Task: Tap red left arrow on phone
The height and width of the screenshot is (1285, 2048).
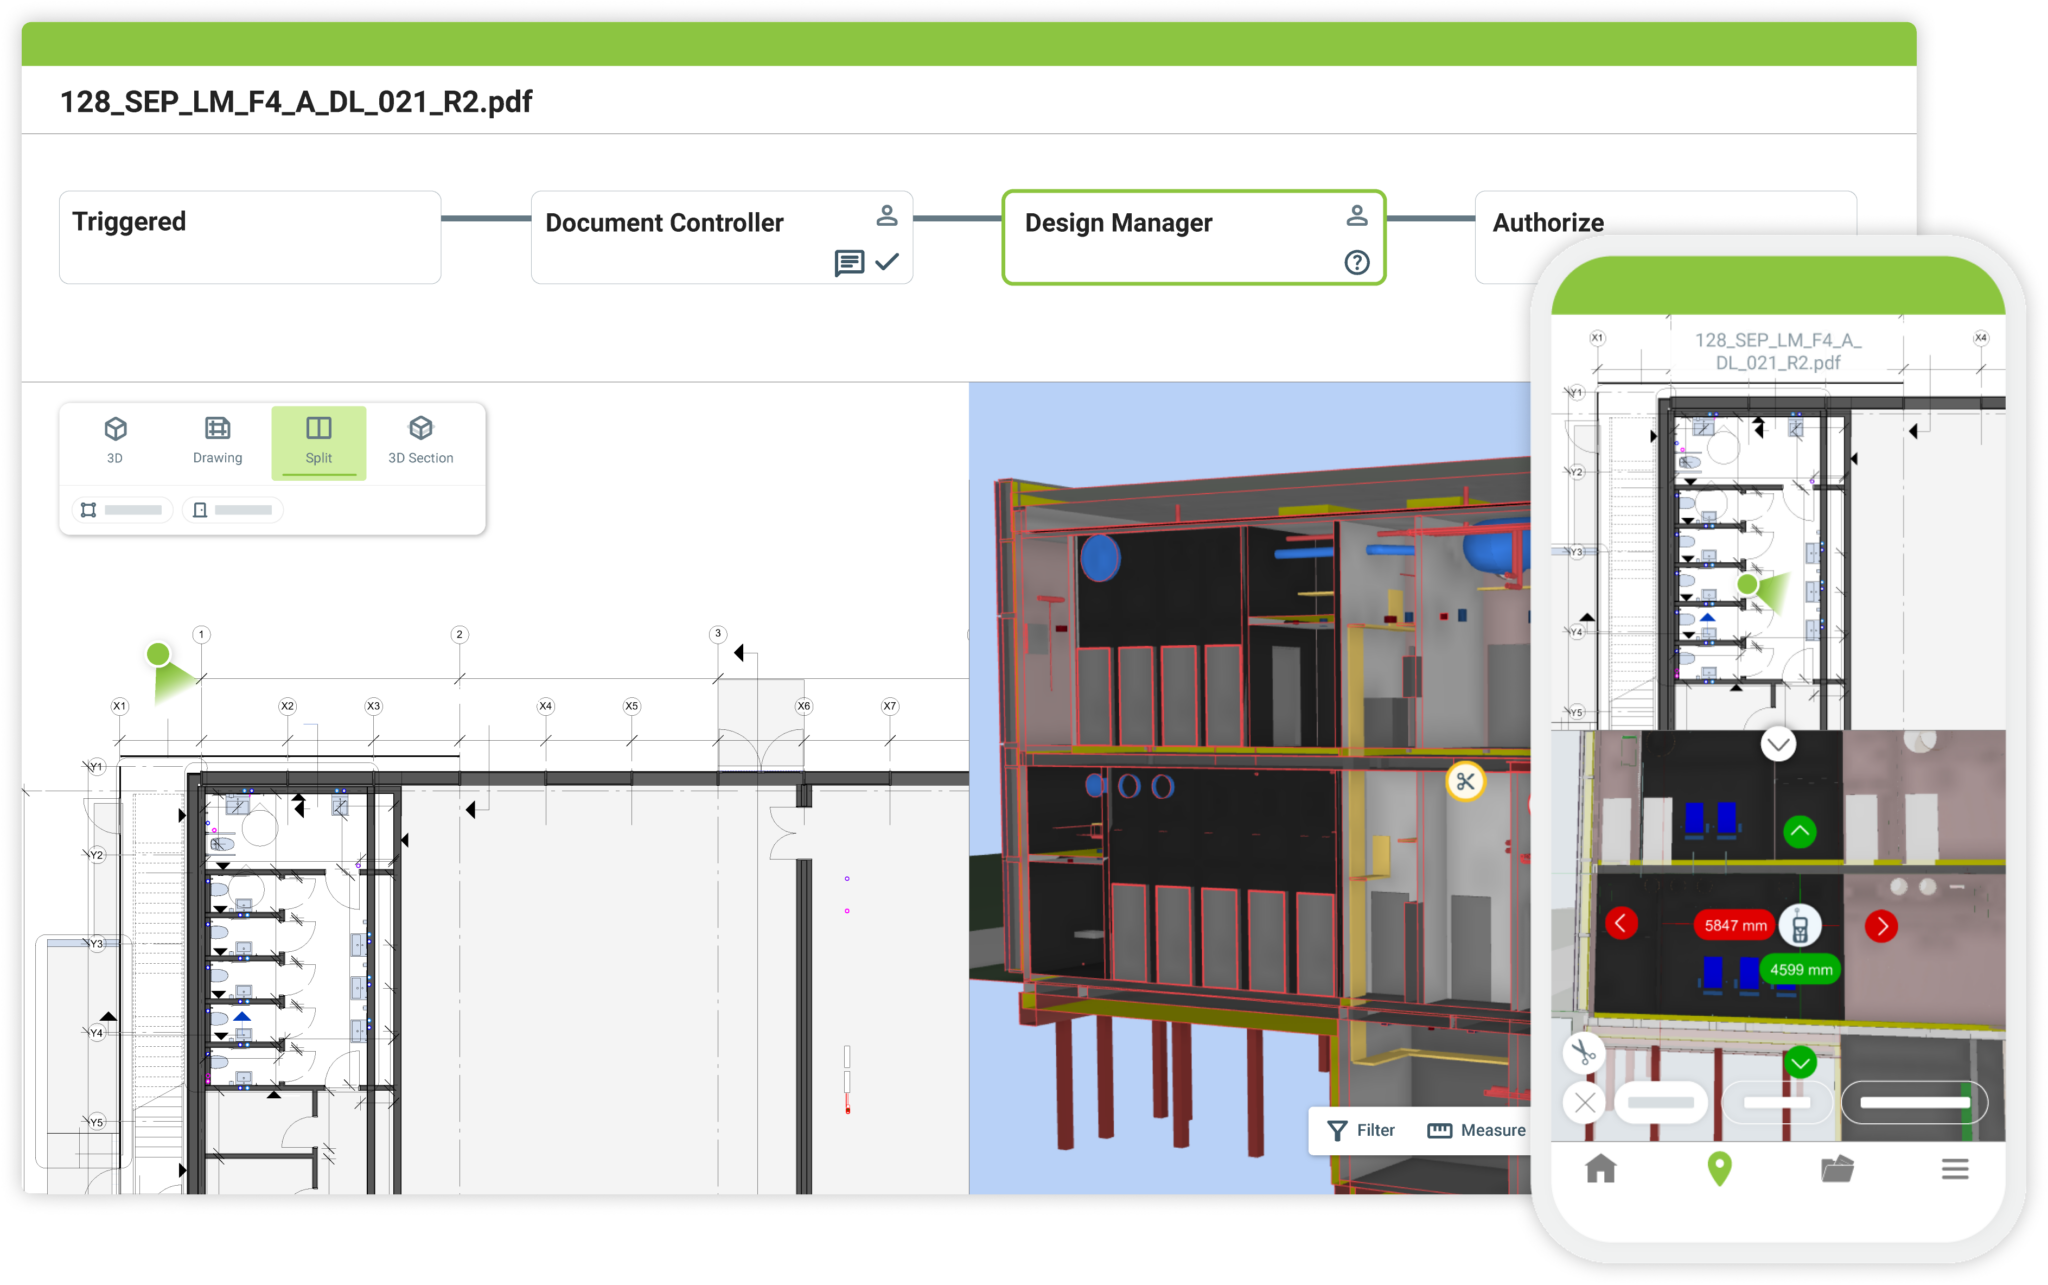Action: 1621,924
